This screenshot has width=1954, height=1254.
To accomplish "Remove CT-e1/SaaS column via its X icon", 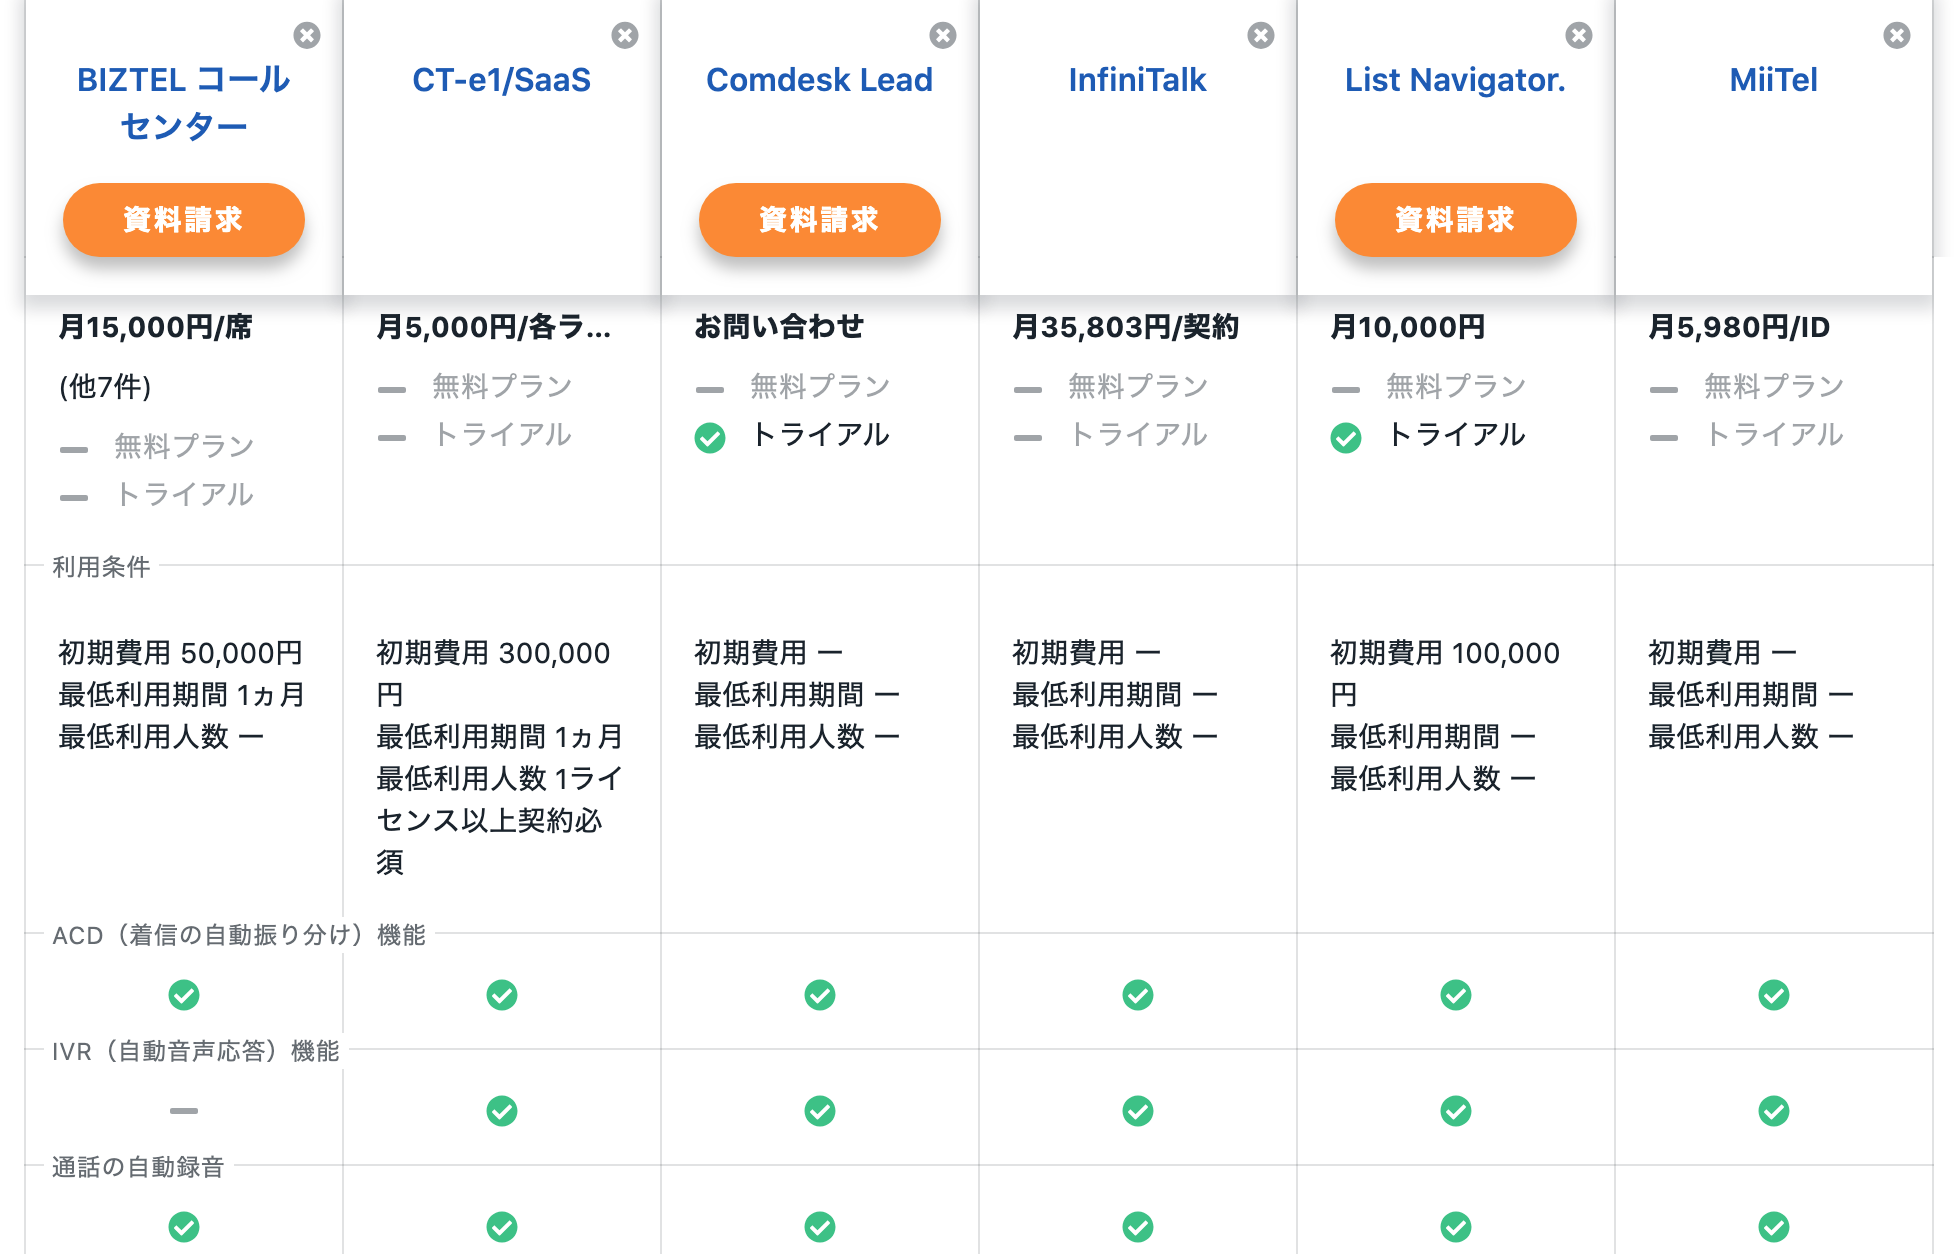I will (625, 33).
